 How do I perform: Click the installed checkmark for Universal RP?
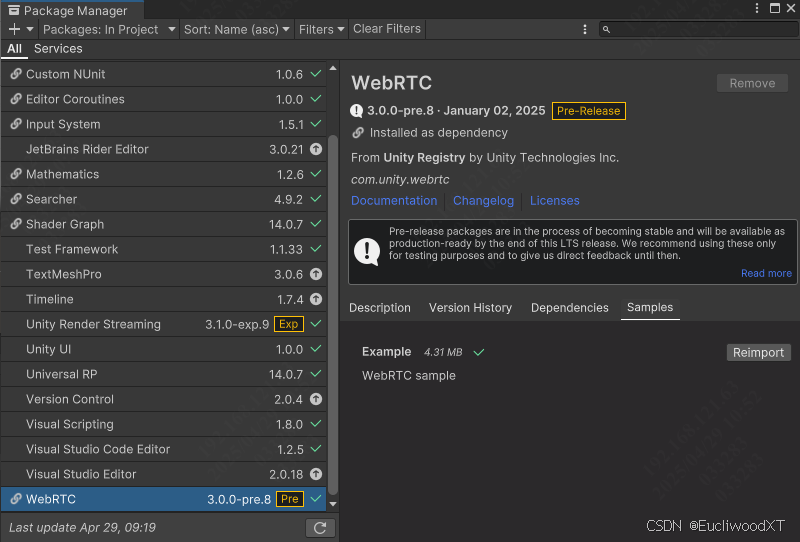(316, 374)
